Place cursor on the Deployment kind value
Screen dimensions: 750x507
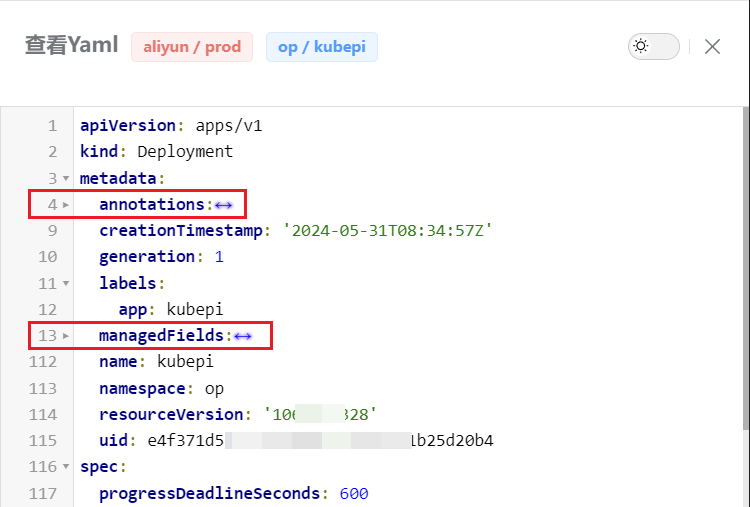[185, 152]
